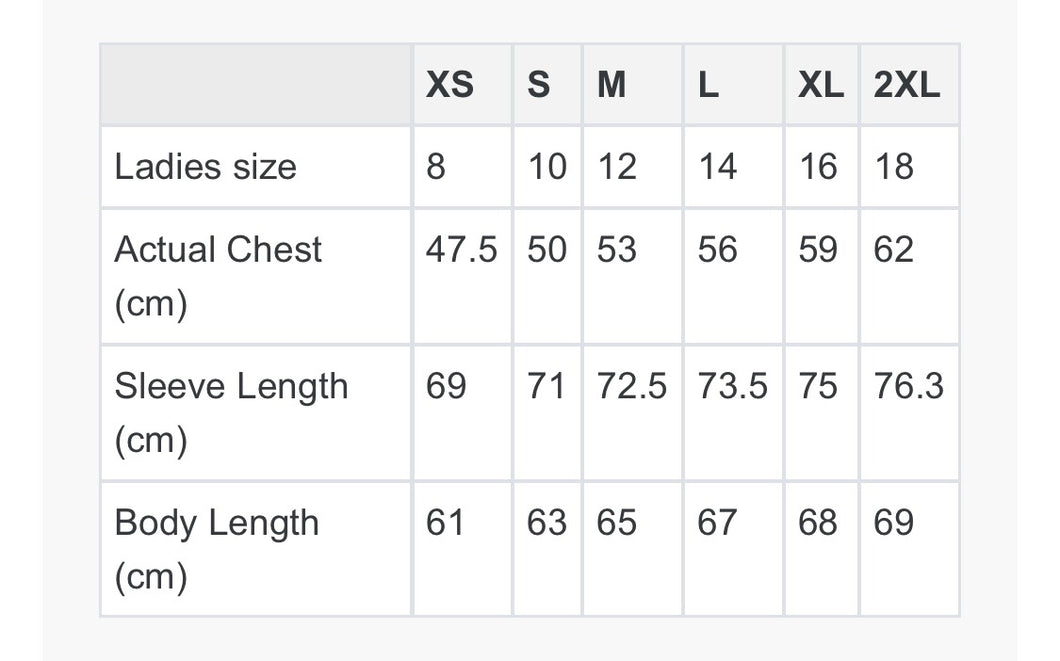The image size is (1060, 661).
Task: Select the XS column header
Action: pyautogui.click(x=462, y=85)
